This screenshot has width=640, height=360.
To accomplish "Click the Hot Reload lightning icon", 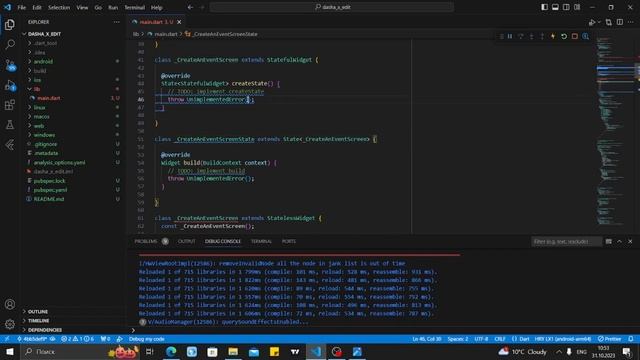I will tap(553, 36).
